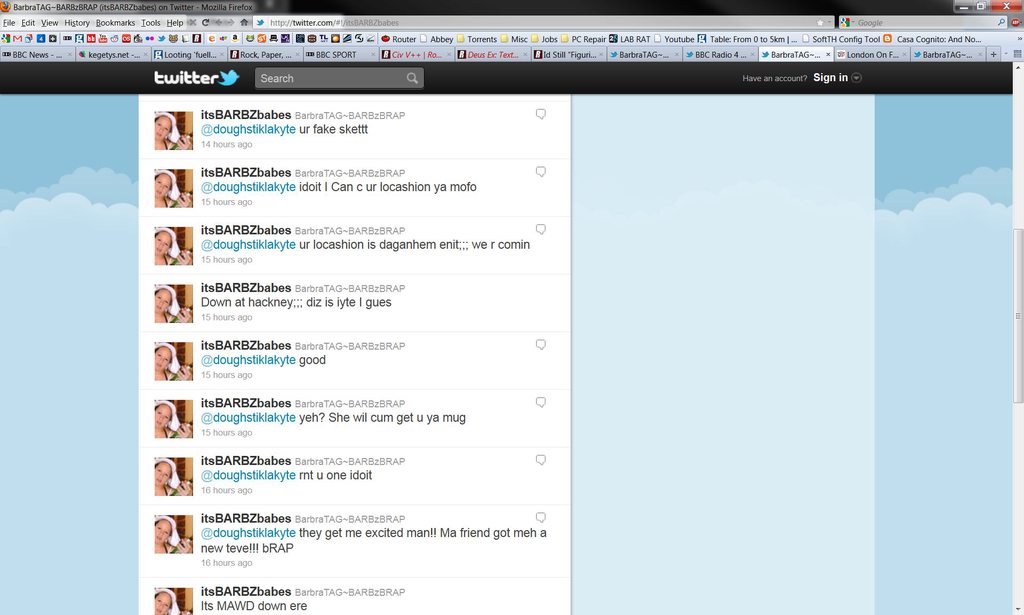Reload the page with the refresh icon

205,22
